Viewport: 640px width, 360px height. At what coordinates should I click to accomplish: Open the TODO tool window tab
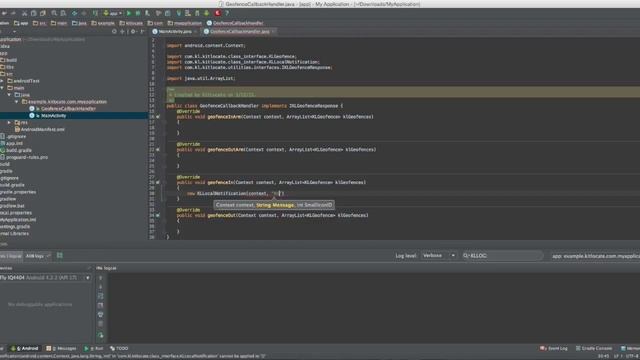tap(119, 348)
